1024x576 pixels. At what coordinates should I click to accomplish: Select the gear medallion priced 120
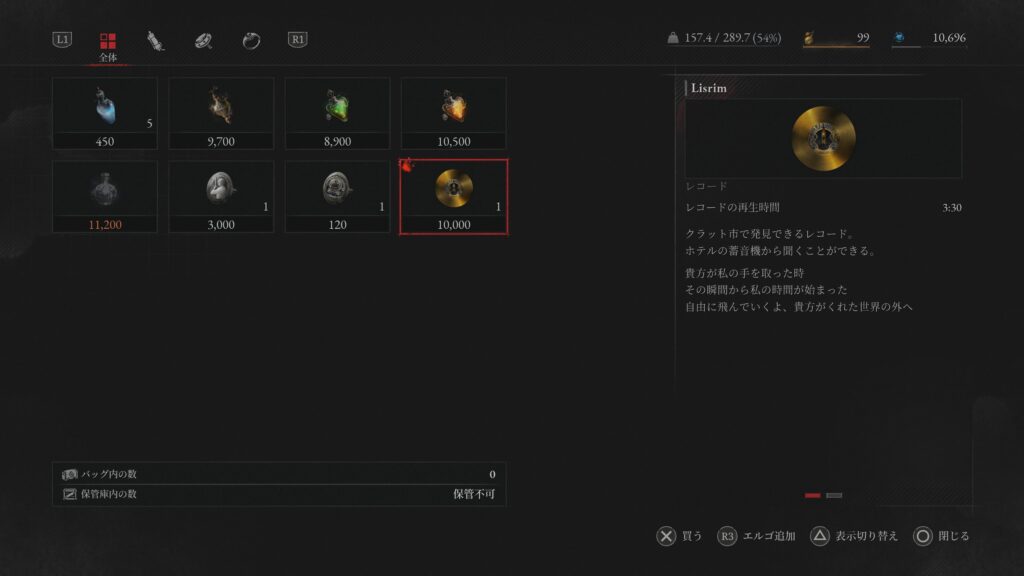click(x=337, y=197)
